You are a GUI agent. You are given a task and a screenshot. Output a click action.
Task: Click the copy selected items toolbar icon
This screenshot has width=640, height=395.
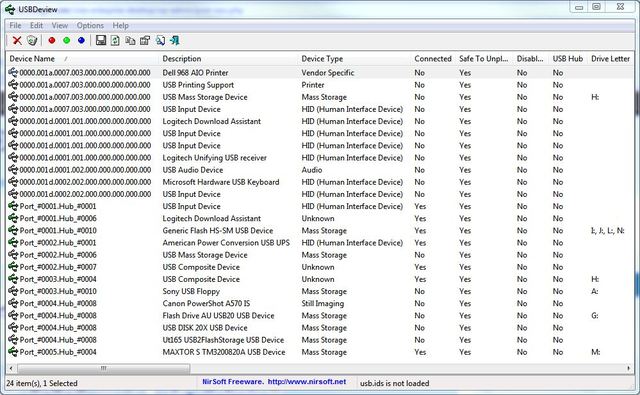[130, 40]
